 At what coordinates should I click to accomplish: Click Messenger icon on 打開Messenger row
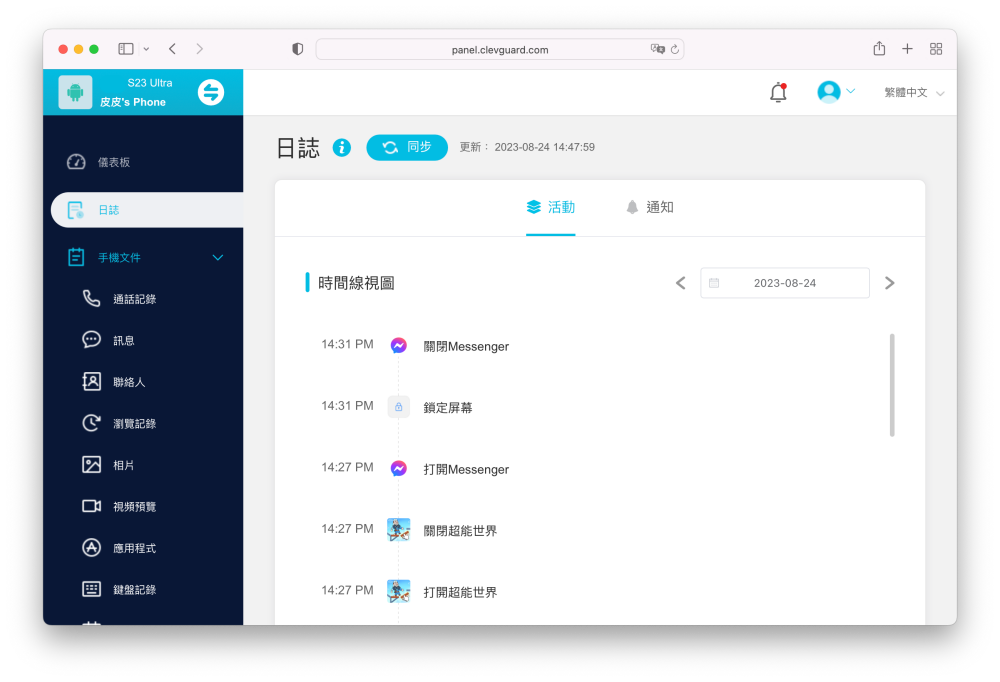[399, 469]
